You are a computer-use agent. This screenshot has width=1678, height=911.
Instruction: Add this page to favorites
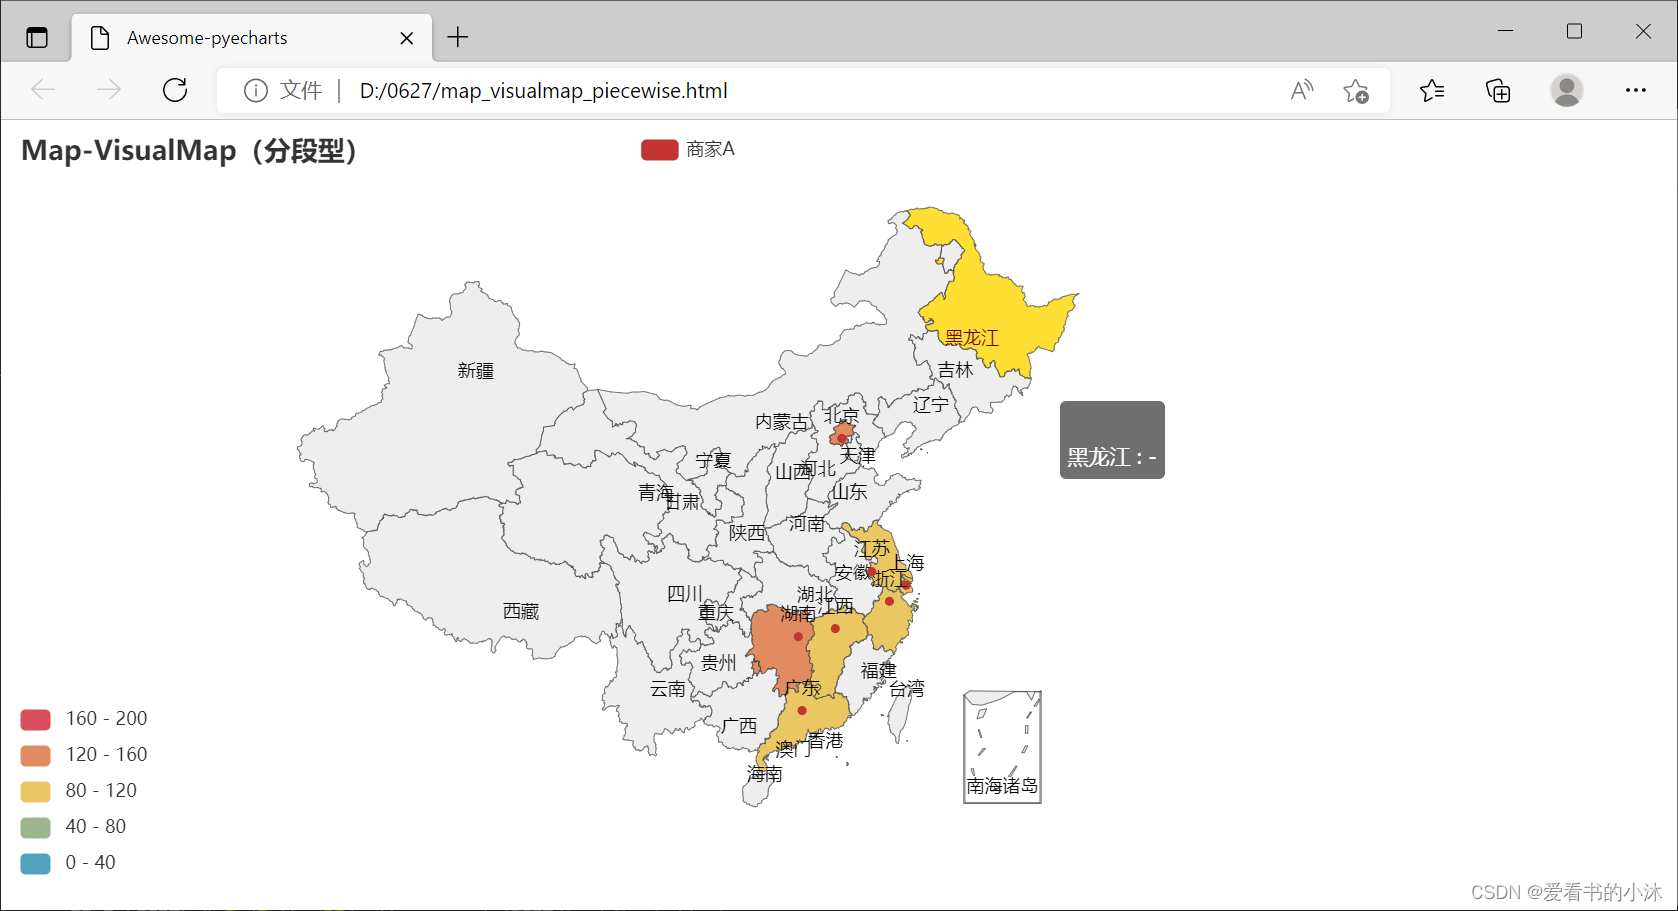[1356, 91]
